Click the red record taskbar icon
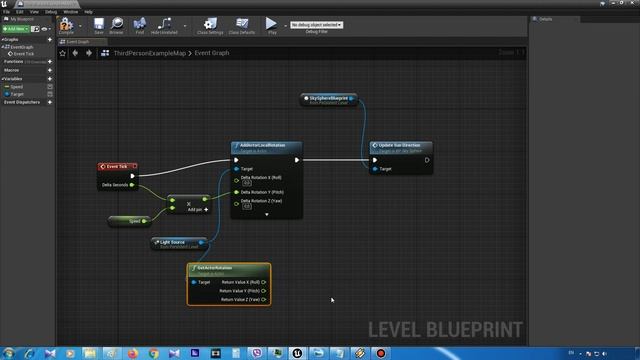The width and height of the screenshot is (640, 360). click(380, 353)
